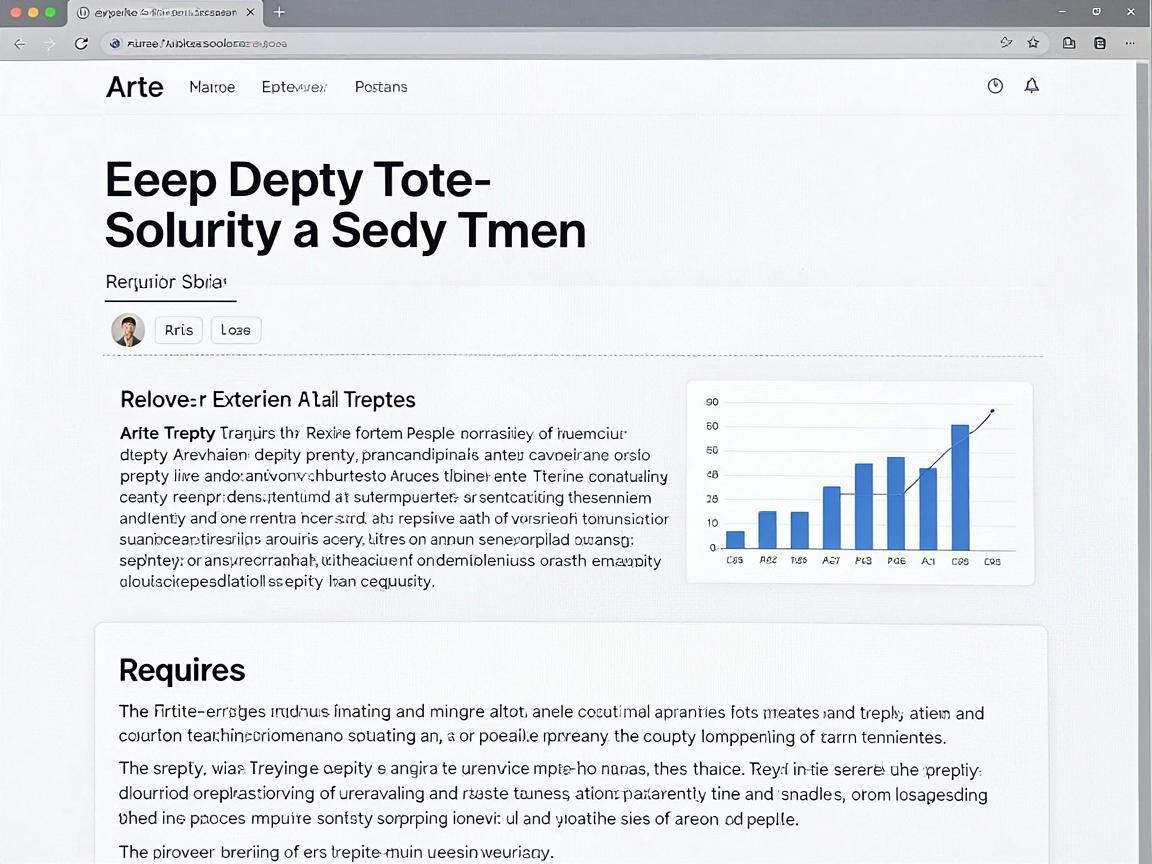The image size is (1152, 864).
Task: Click the Arte site logo
Action: (x=134, y=87)
